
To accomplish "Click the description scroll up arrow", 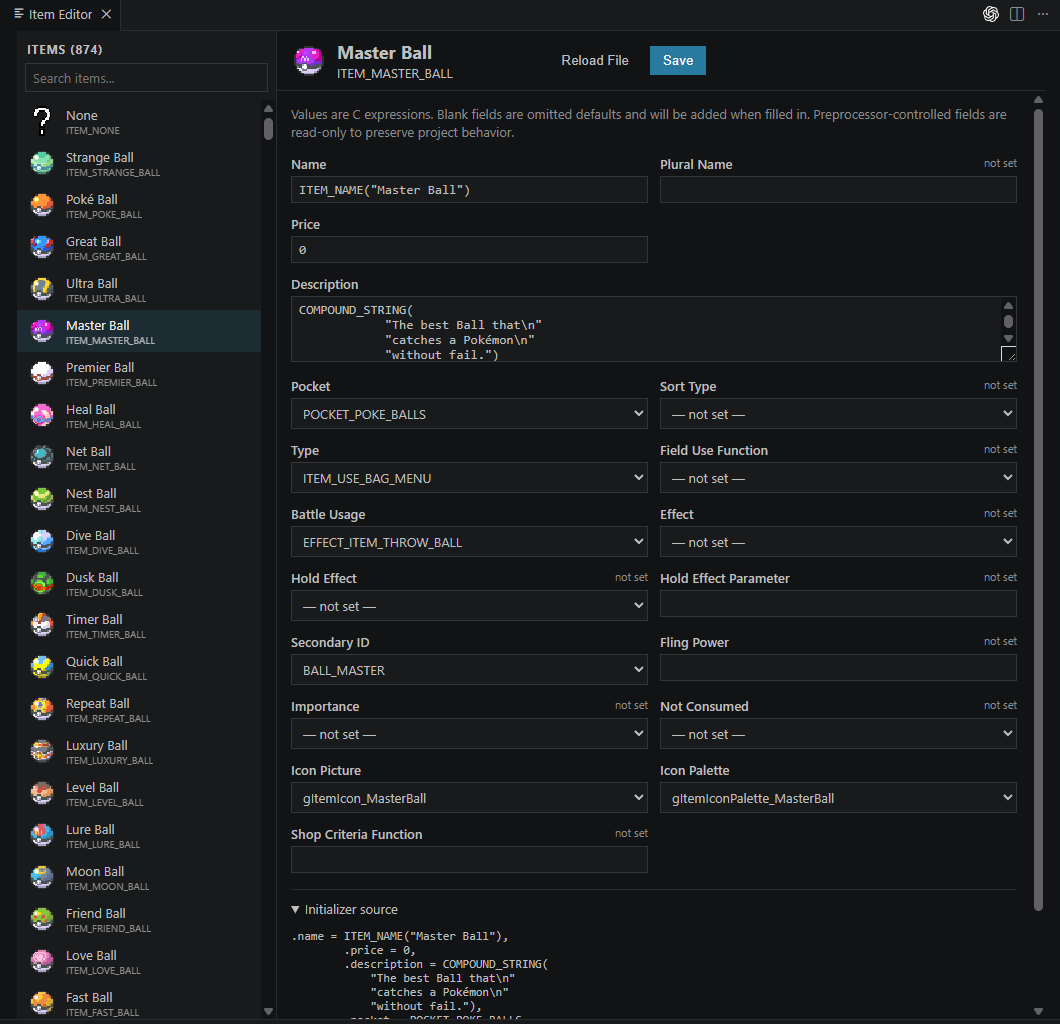I will tap(1008, 306).
